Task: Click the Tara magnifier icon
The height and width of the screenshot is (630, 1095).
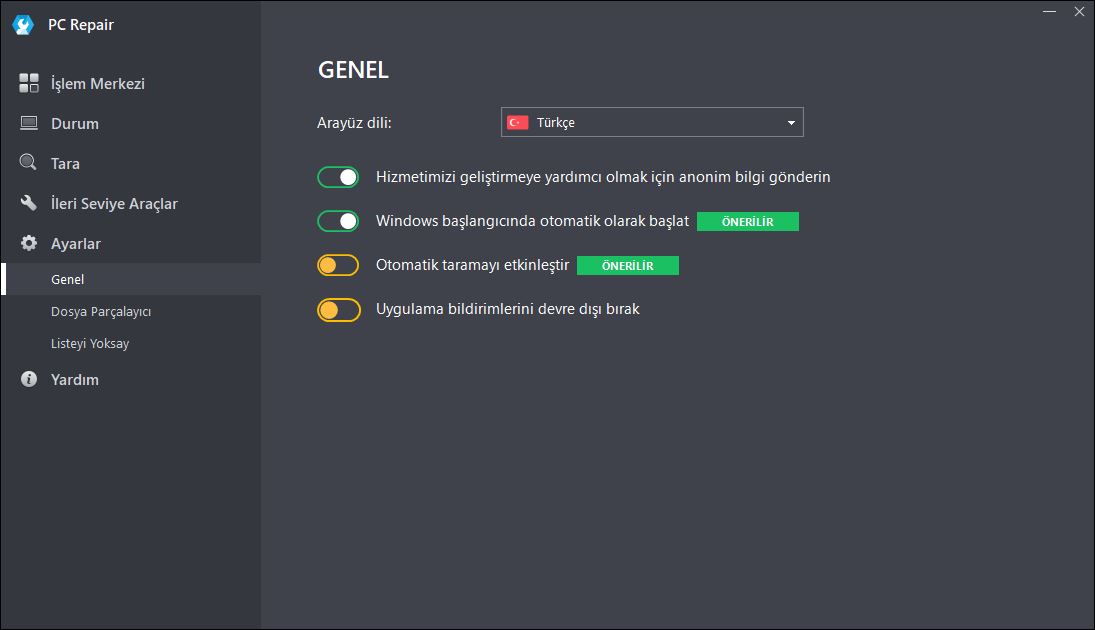Action: (28, 163)
